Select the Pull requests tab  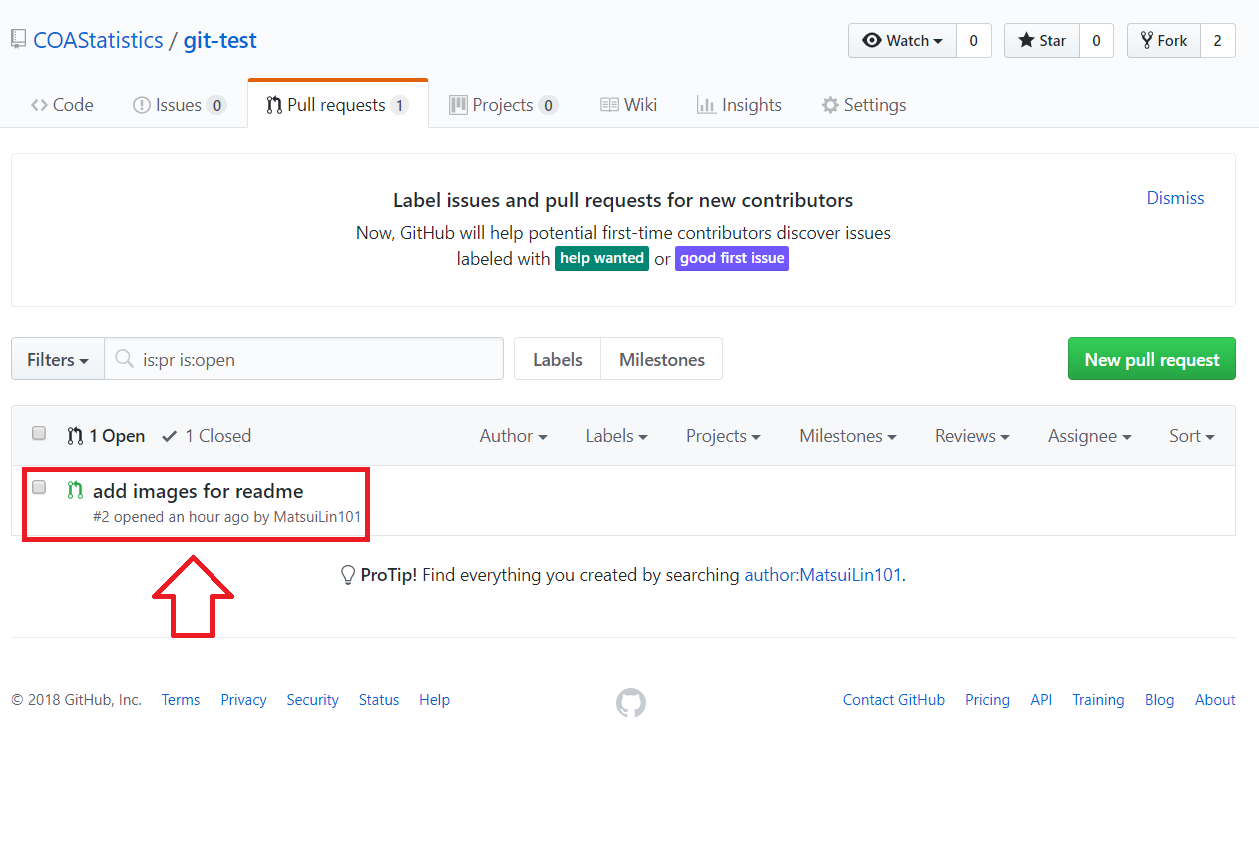(x=338, y=105)
